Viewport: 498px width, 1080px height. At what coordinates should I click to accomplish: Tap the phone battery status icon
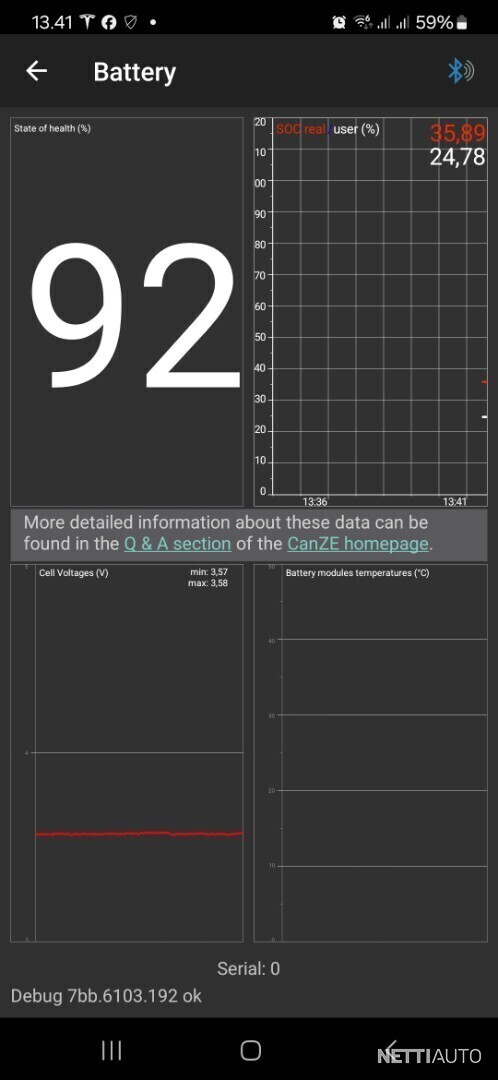pos(461,23)
